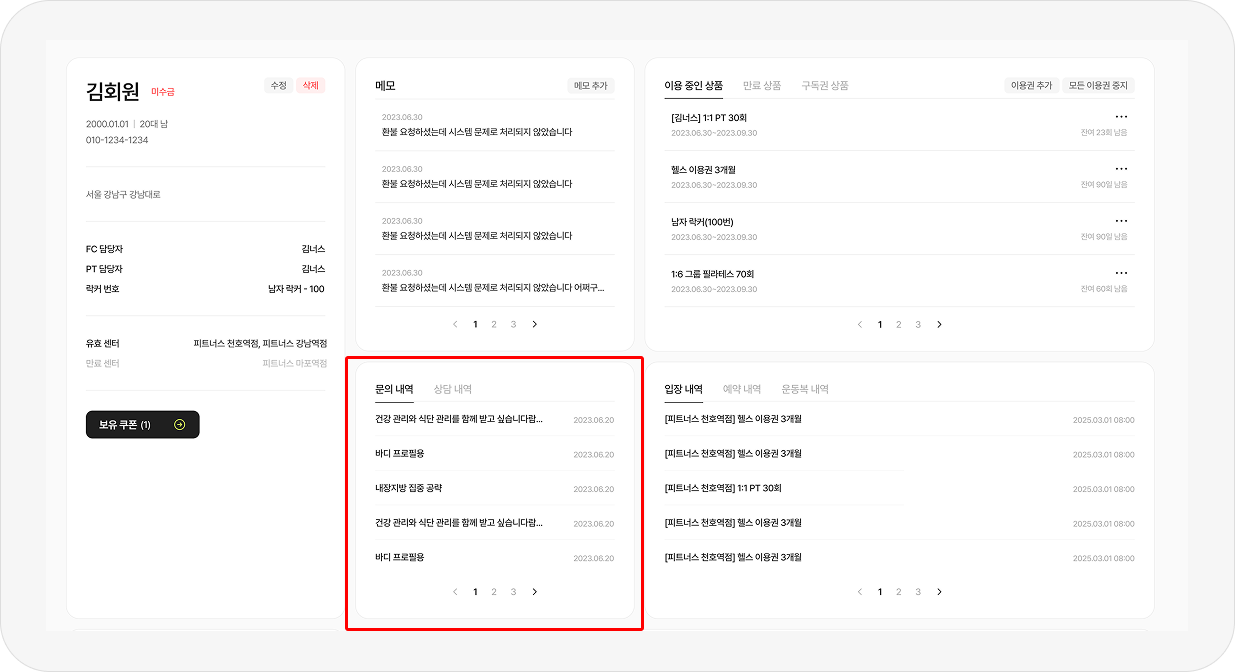The height and width of the screenshot is (672, 1235).
Task: Select 이용 중인 상품 tab
Action: [693, 86]
